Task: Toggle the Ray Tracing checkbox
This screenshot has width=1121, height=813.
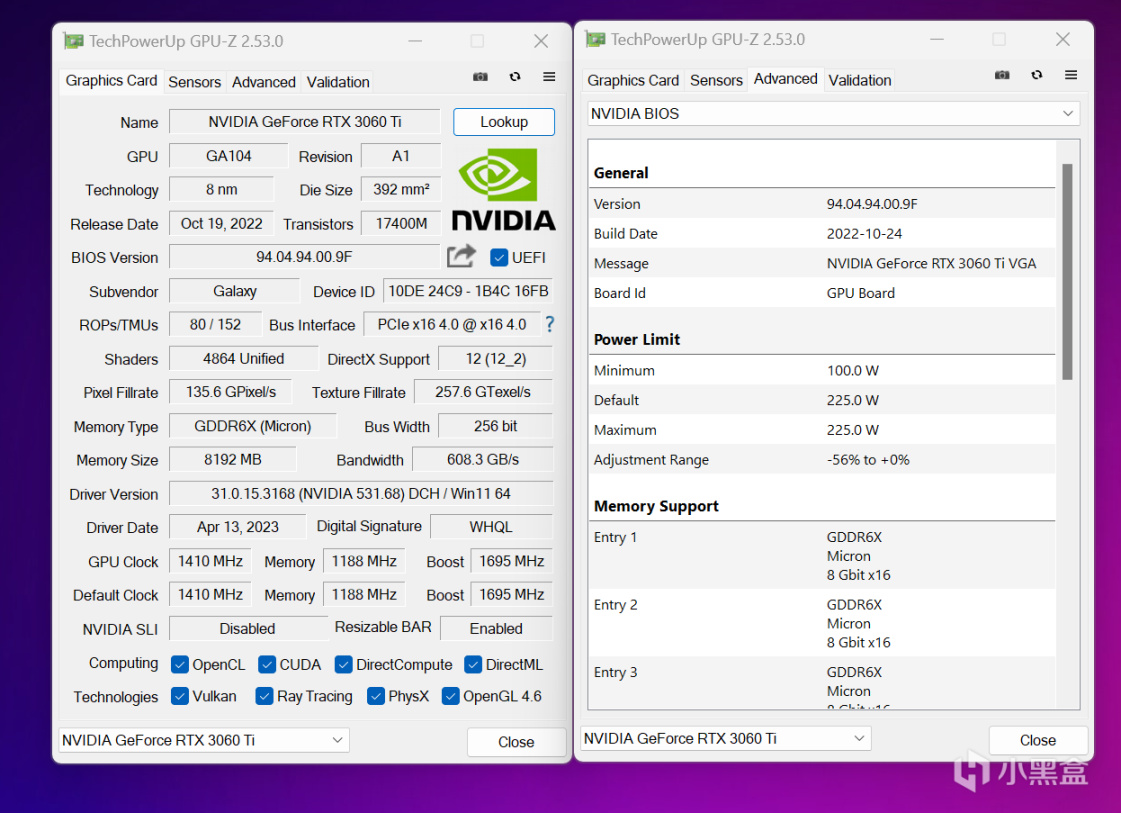Action: point(264,696)
